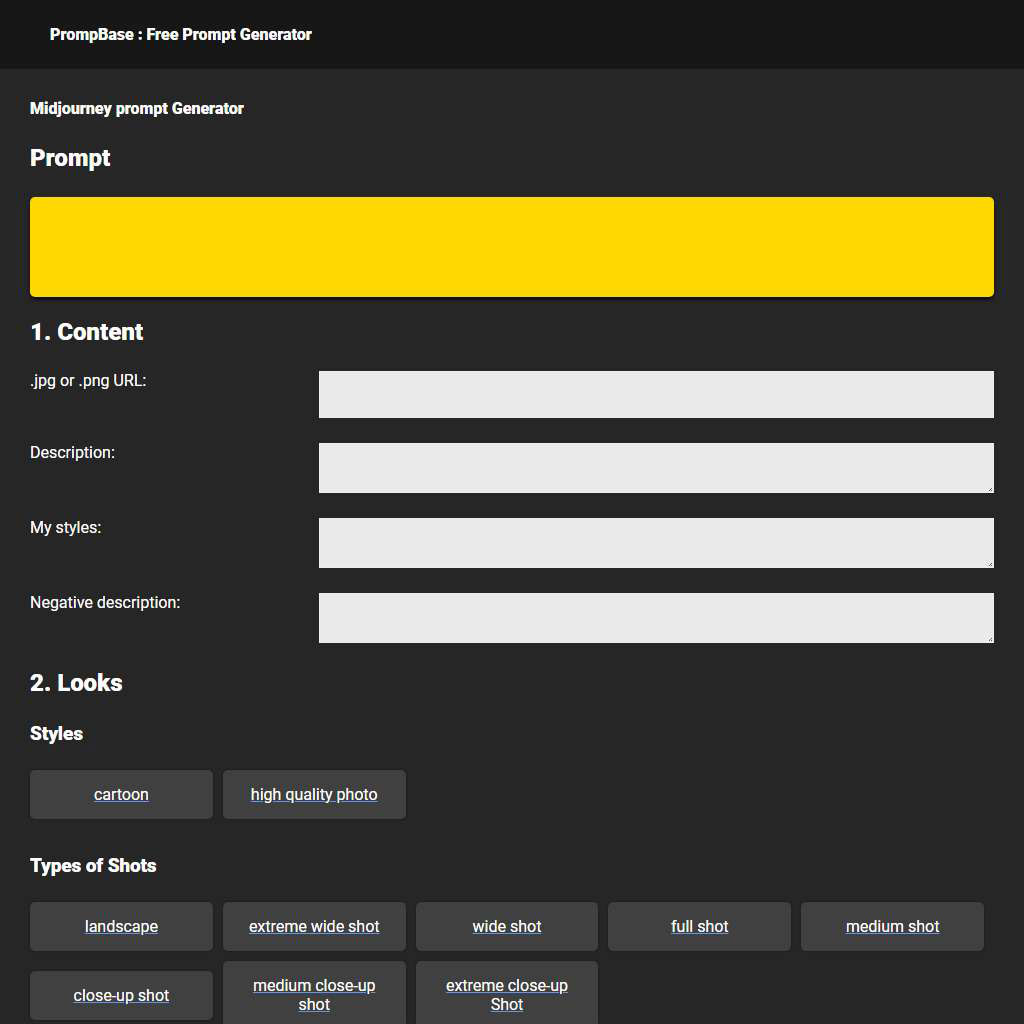Image resolution: width=1024 pixels, height=1024 pixels.
Task: Click the Negative description field
Action: click(655, 617)
